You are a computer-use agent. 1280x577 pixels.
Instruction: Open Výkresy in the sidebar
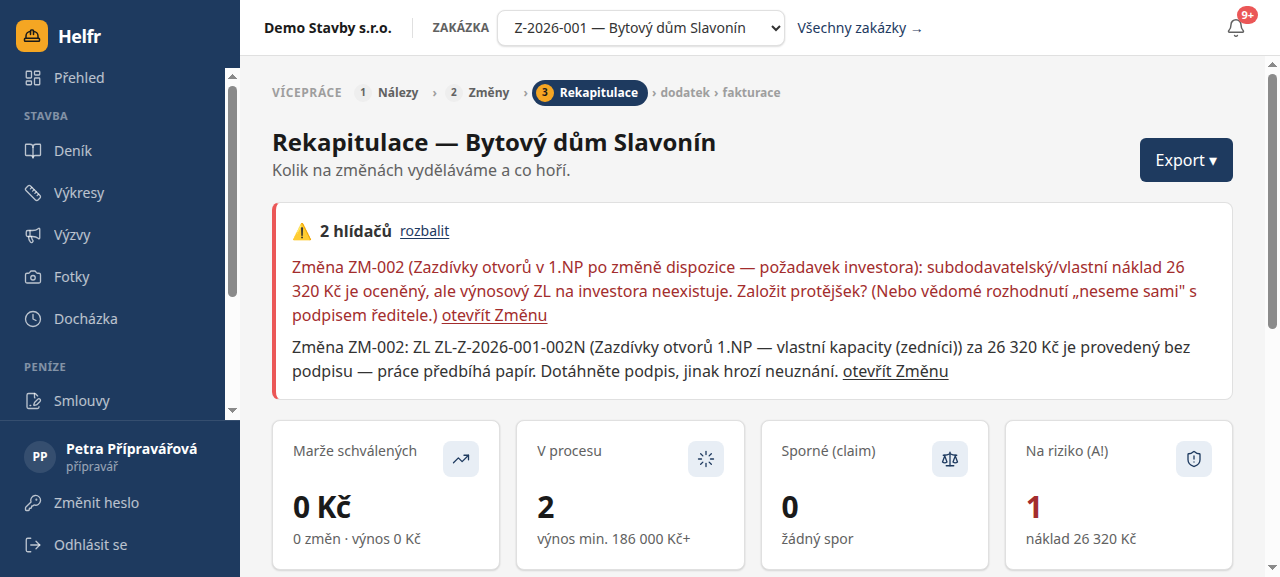tap(112, 193)
